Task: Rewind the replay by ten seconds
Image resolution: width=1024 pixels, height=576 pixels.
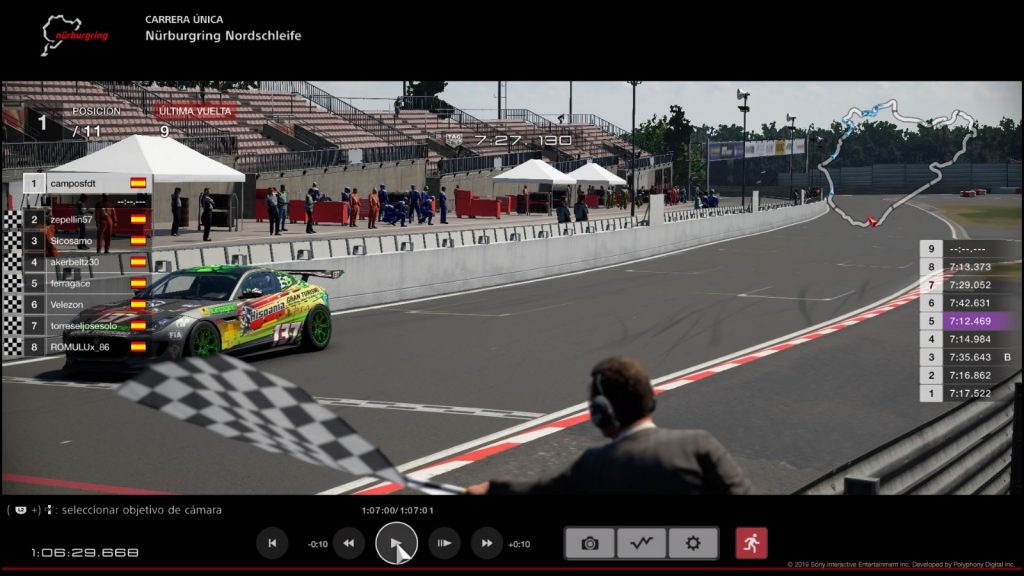Action: pos(349,543)
